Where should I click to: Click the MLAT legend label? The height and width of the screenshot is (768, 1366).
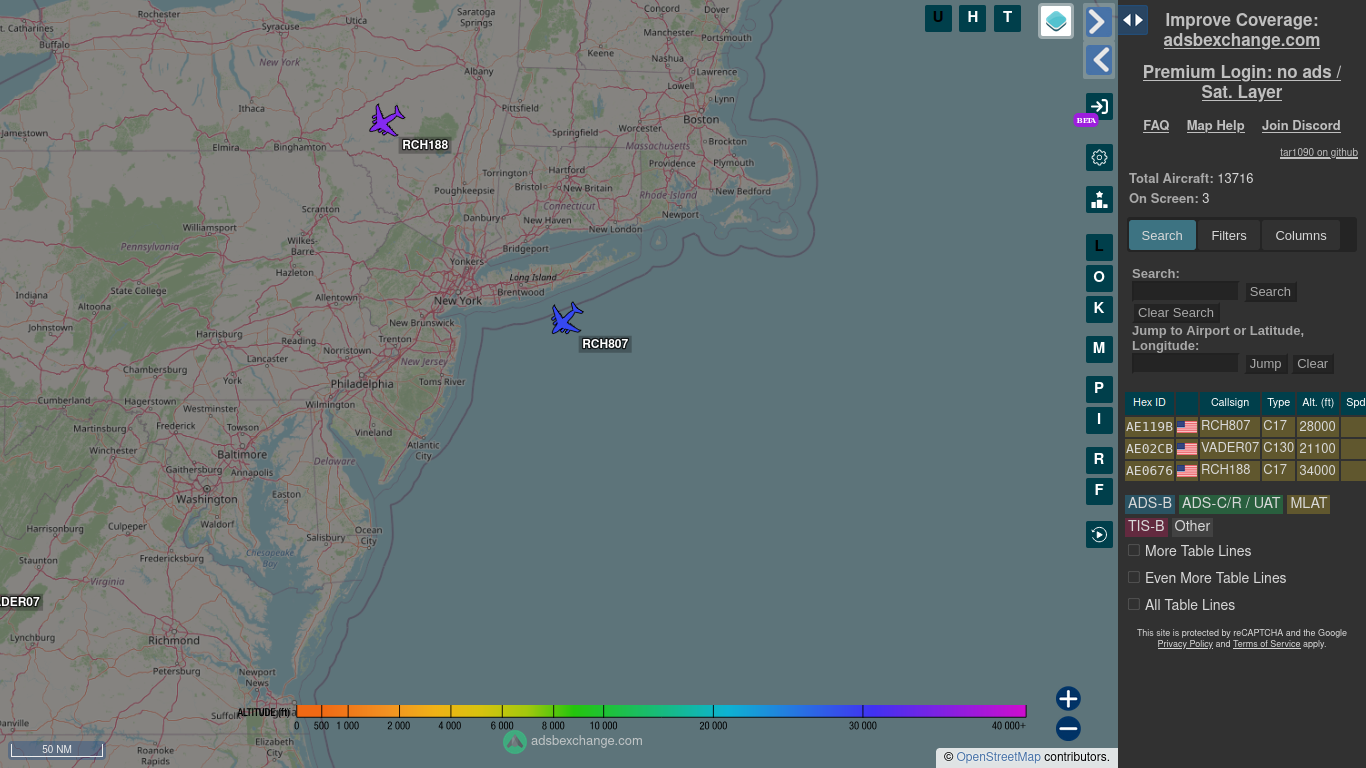click(1308, 503)
